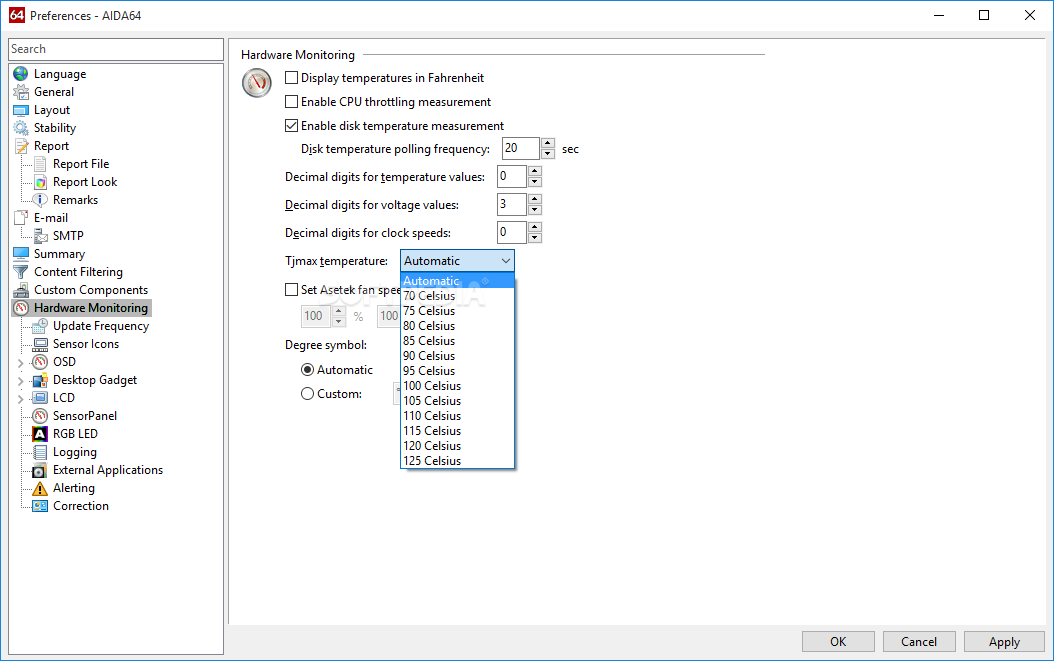Click the Hardware Monitoring gauge icon in tree

coord(21,308)
